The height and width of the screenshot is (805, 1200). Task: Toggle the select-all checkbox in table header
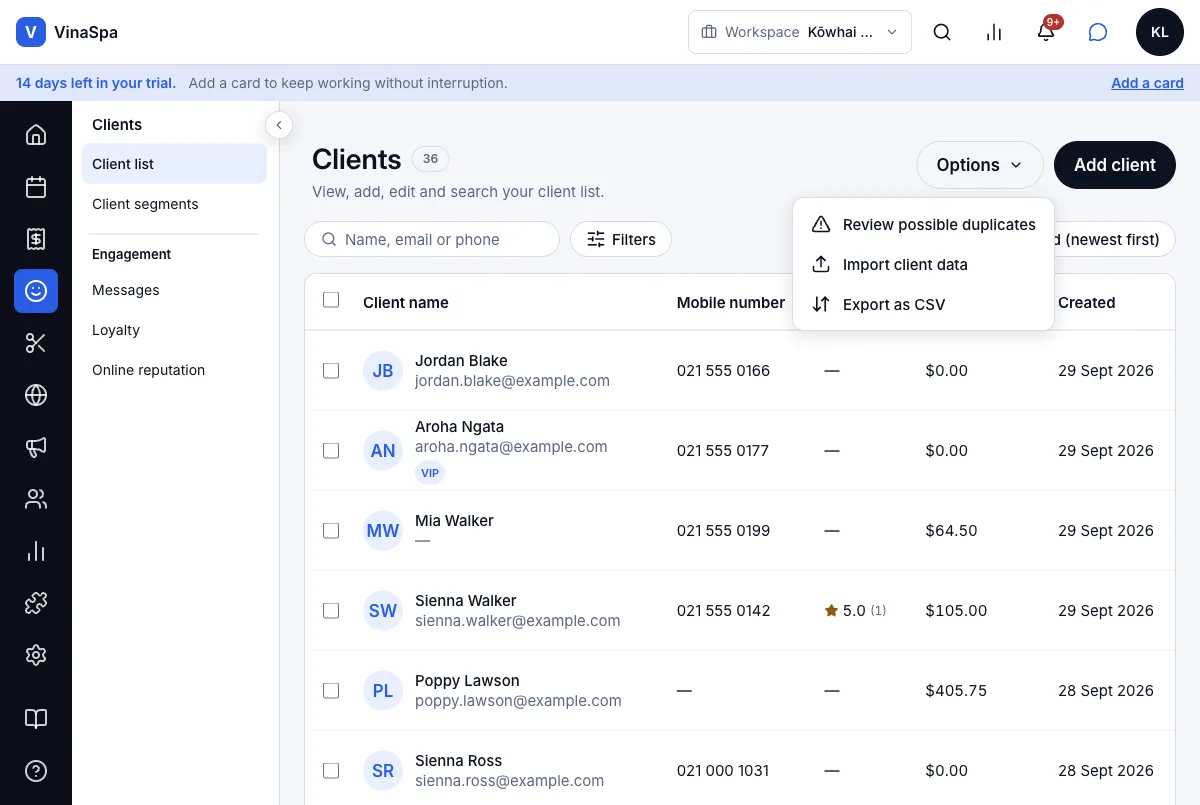(x=331, y=300)
